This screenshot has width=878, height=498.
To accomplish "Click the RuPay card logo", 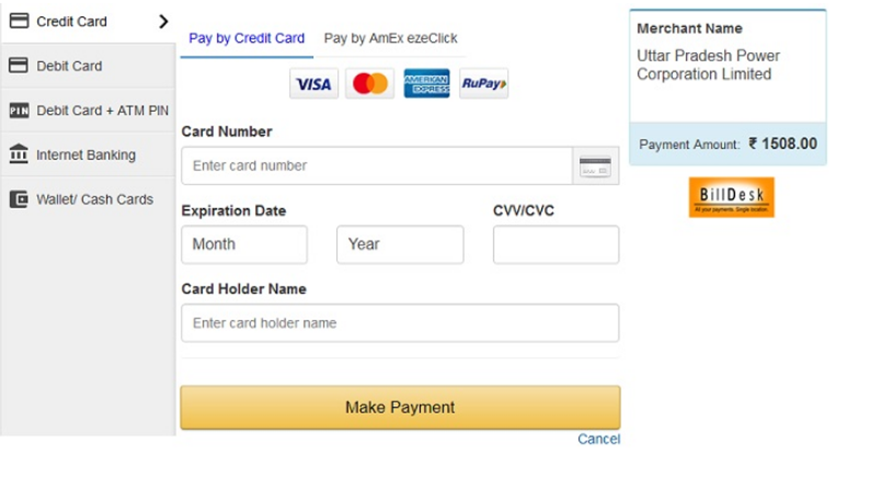I will (x=484, y=84).
